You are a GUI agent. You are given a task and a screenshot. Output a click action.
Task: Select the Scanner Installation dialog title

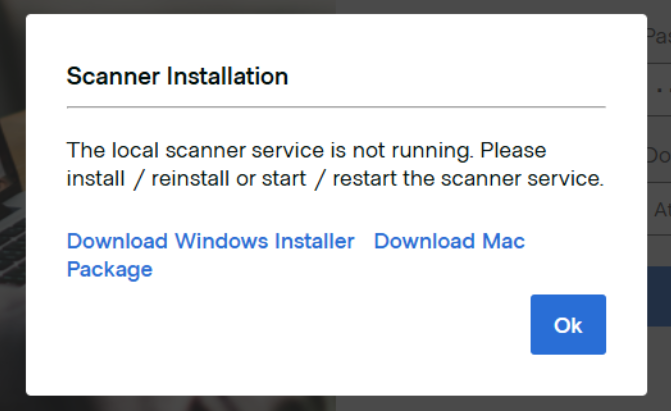pos(177,75)
